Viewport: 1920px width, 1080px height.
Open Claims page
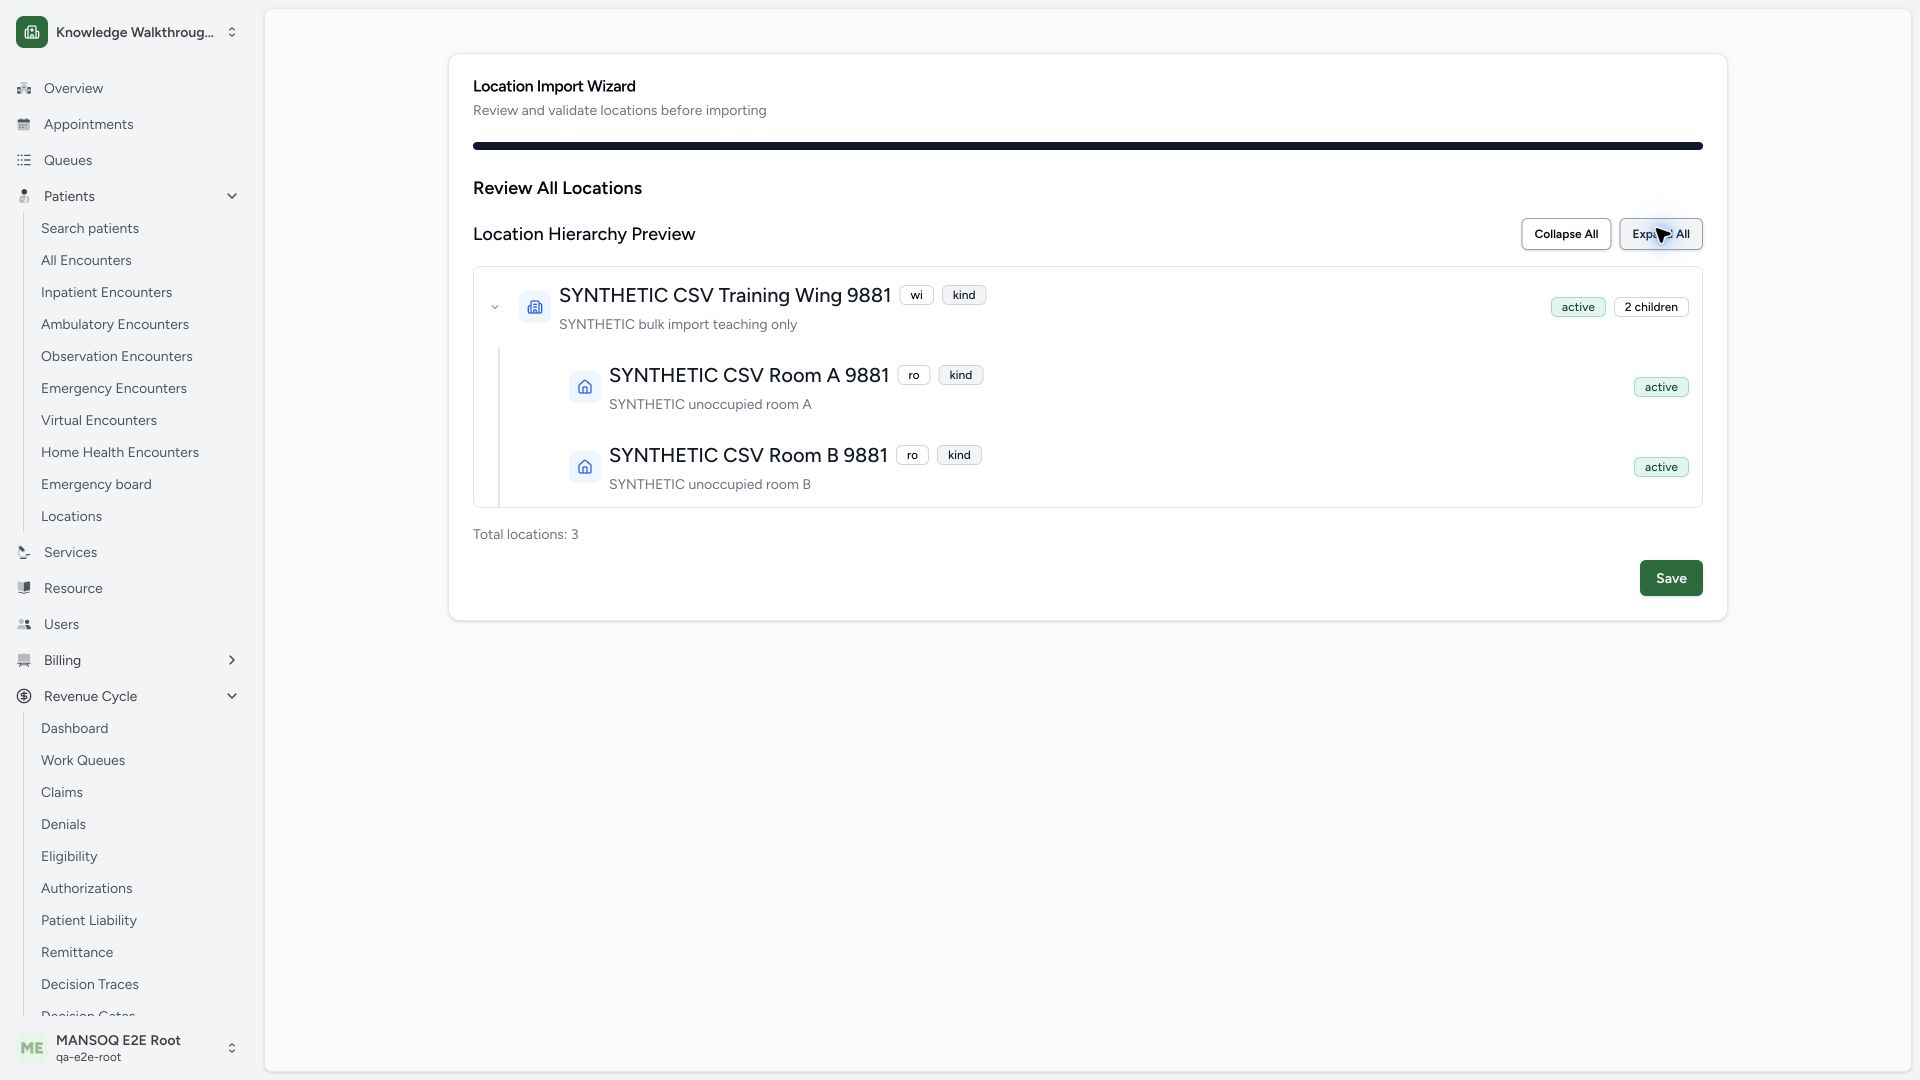[x=62, y=792]
